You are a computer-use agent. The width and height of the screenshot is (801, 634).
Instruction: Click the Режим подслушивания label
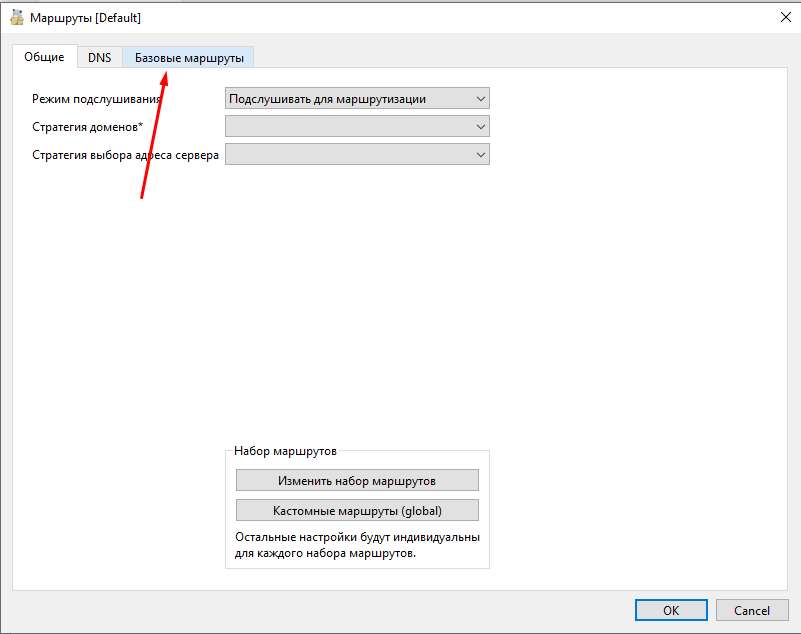(96, 98)
